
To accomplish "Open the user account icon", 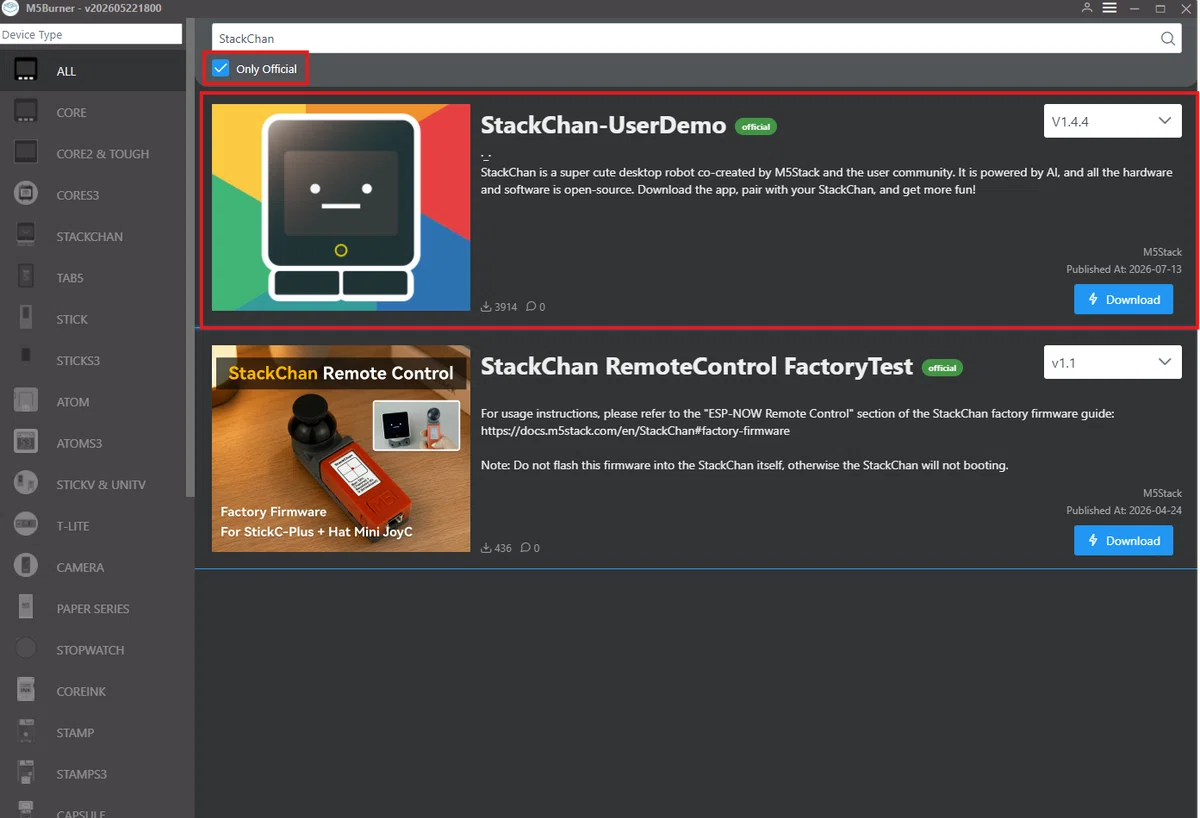I will click(x=1087, y=8).
